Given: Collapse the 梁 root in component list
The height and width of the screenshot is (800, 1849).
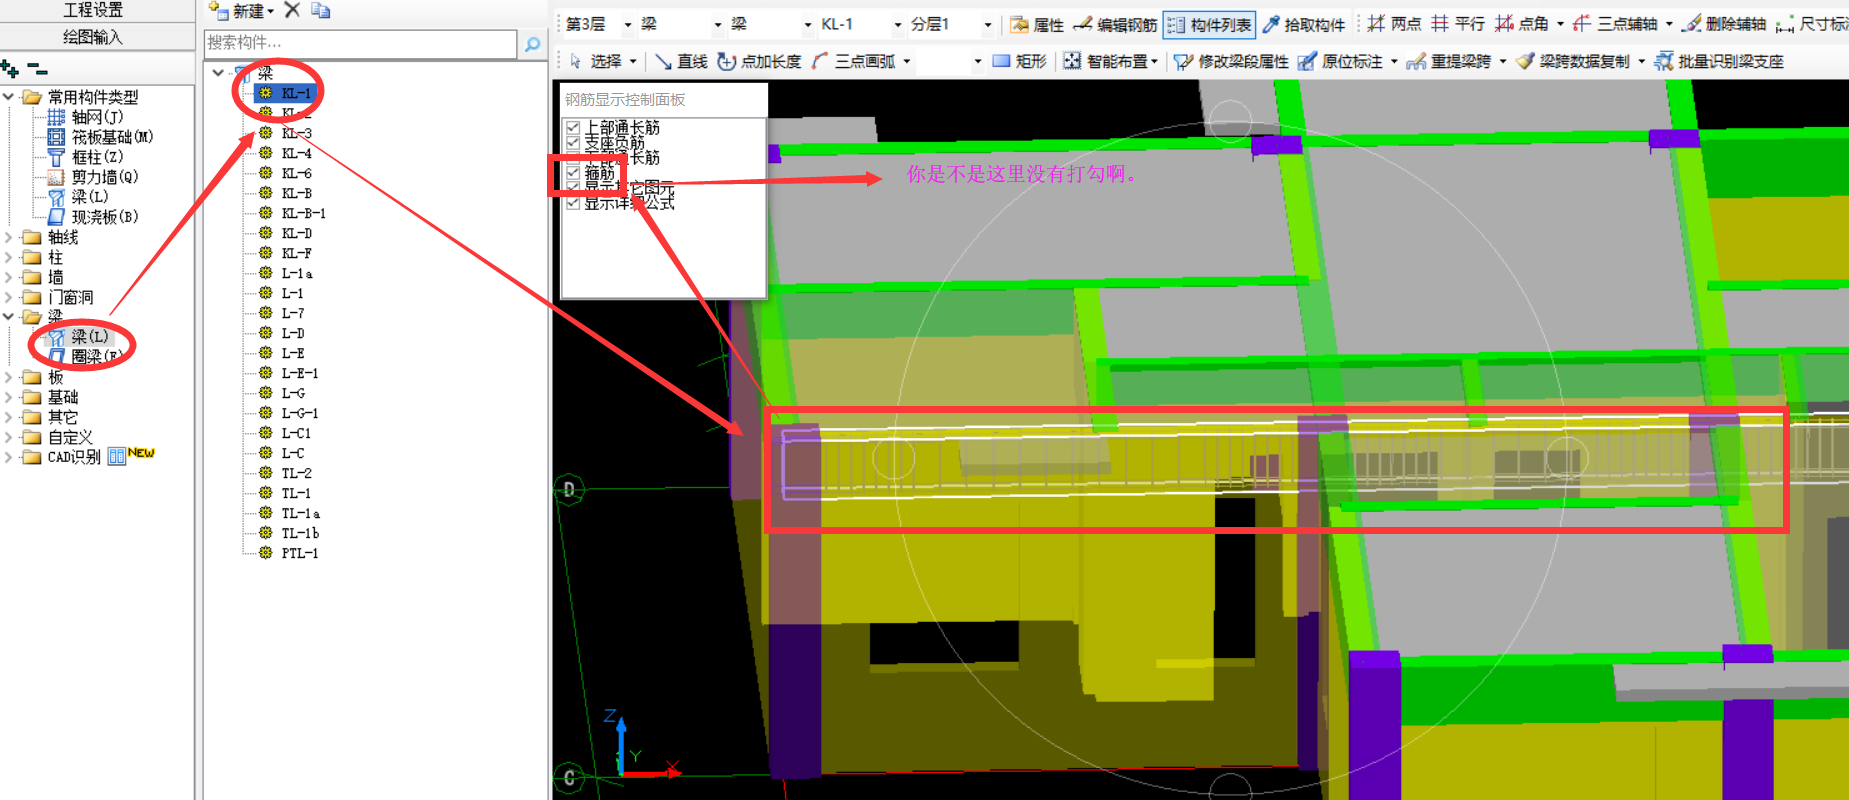Looking at the screenshot, I should point(218,72).
